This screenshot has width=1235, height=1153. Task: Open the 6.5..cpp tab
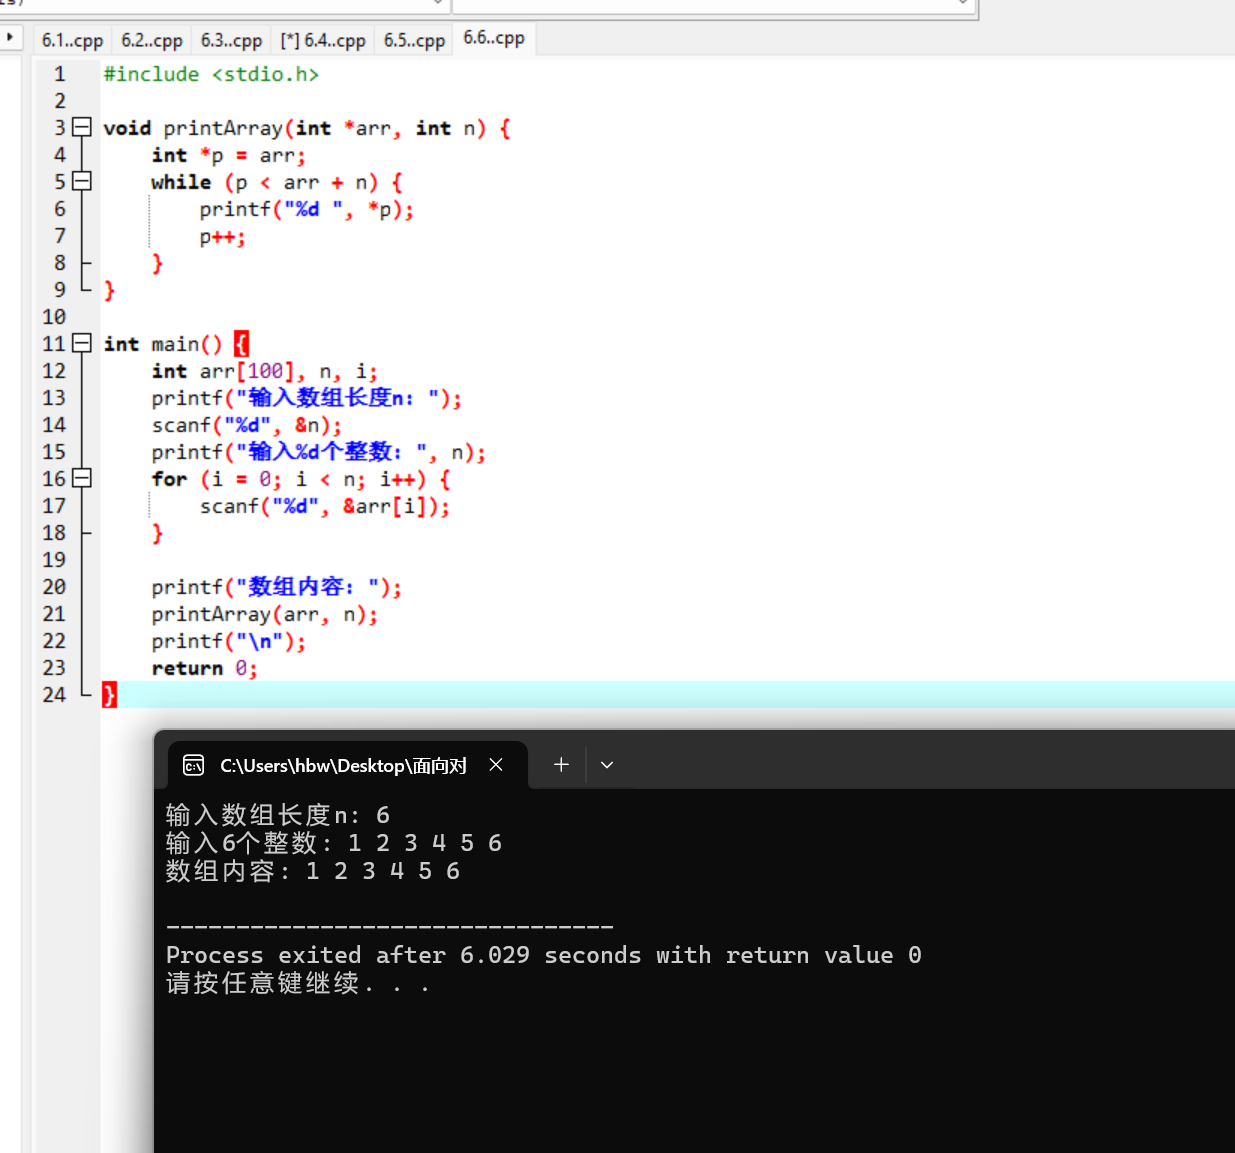[414, 40]
